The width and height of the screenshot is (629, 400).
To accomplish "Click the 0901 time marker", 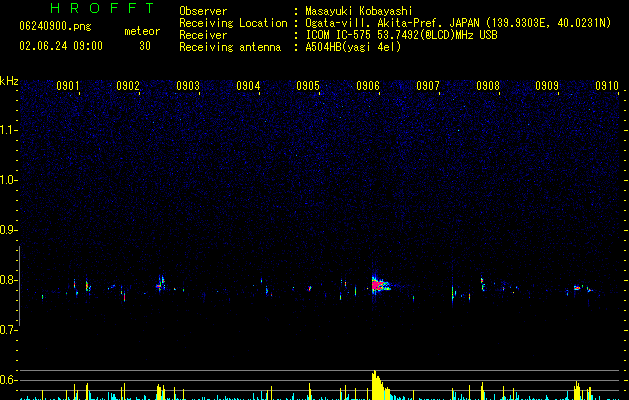I will click(x=68, y=86).
